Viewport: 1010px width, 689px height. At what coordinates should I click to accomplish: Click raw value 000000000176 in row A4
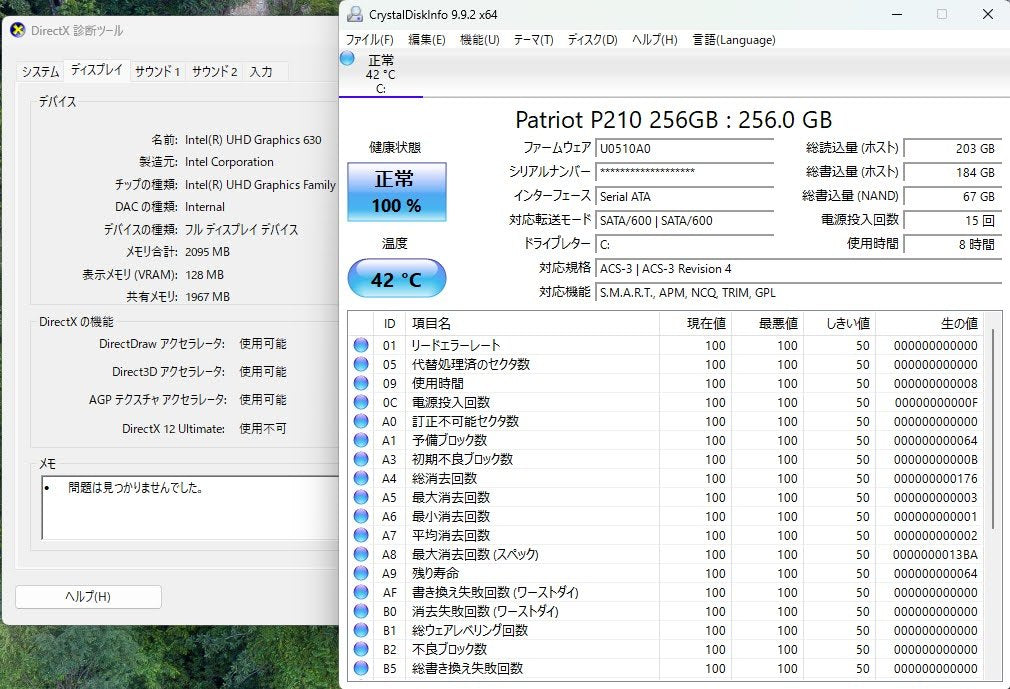pos(935,478)
